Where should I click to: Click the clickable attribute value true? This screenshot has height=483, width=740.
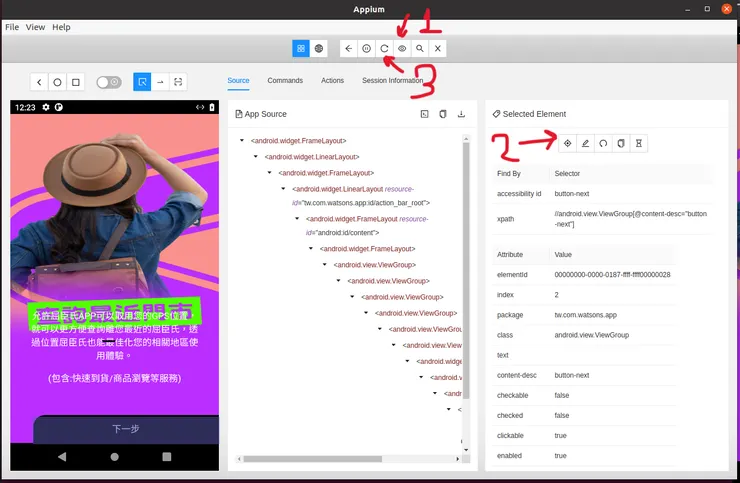point(560,435)
